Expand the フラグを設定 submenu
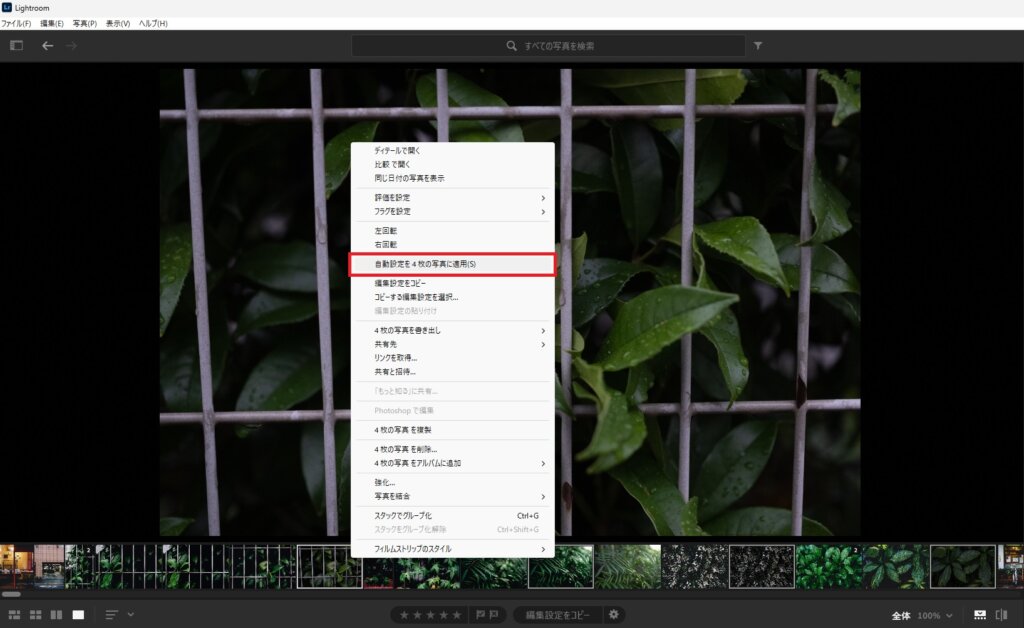This screenshot has width=1024, height=628. click(453, 212)
